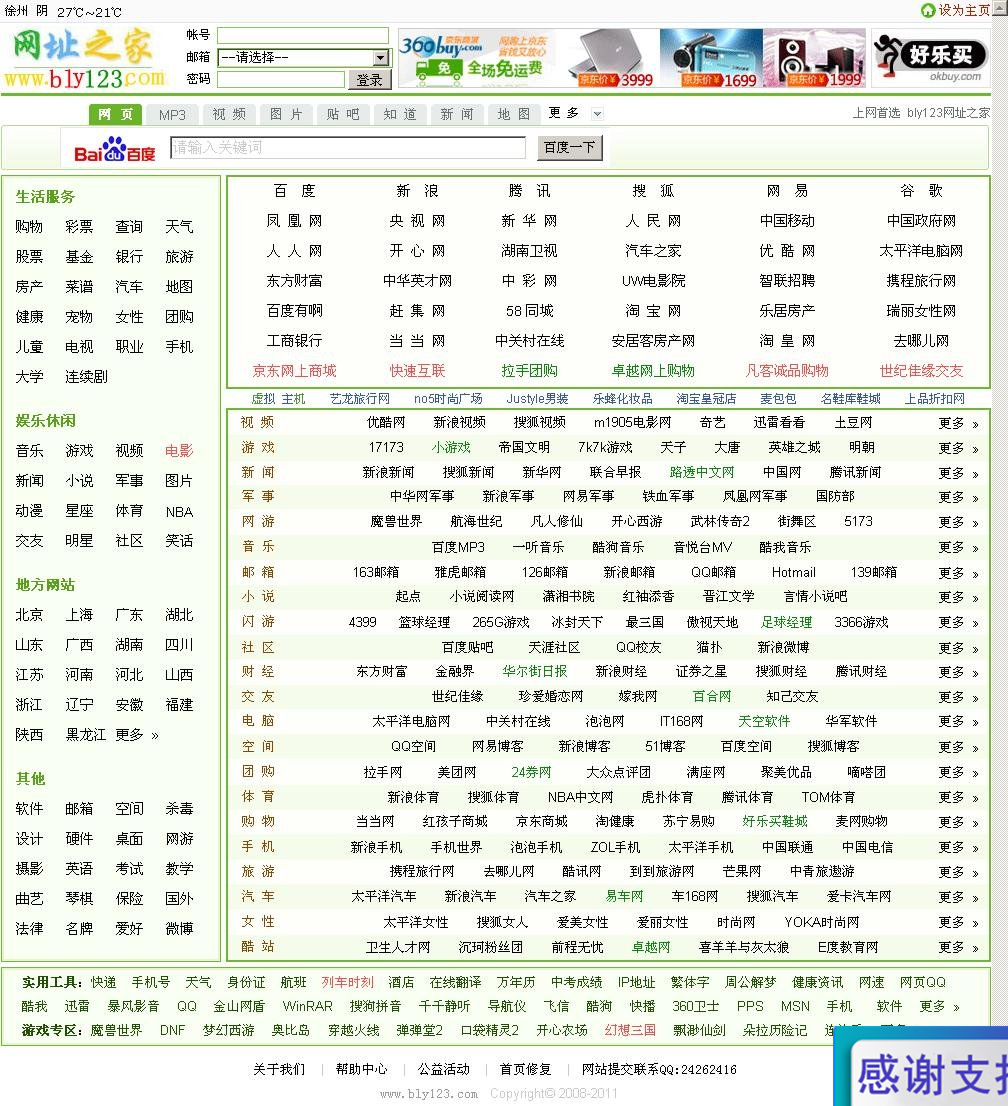Expand 更多 for the 邮箱 row

tap(958, 573)
